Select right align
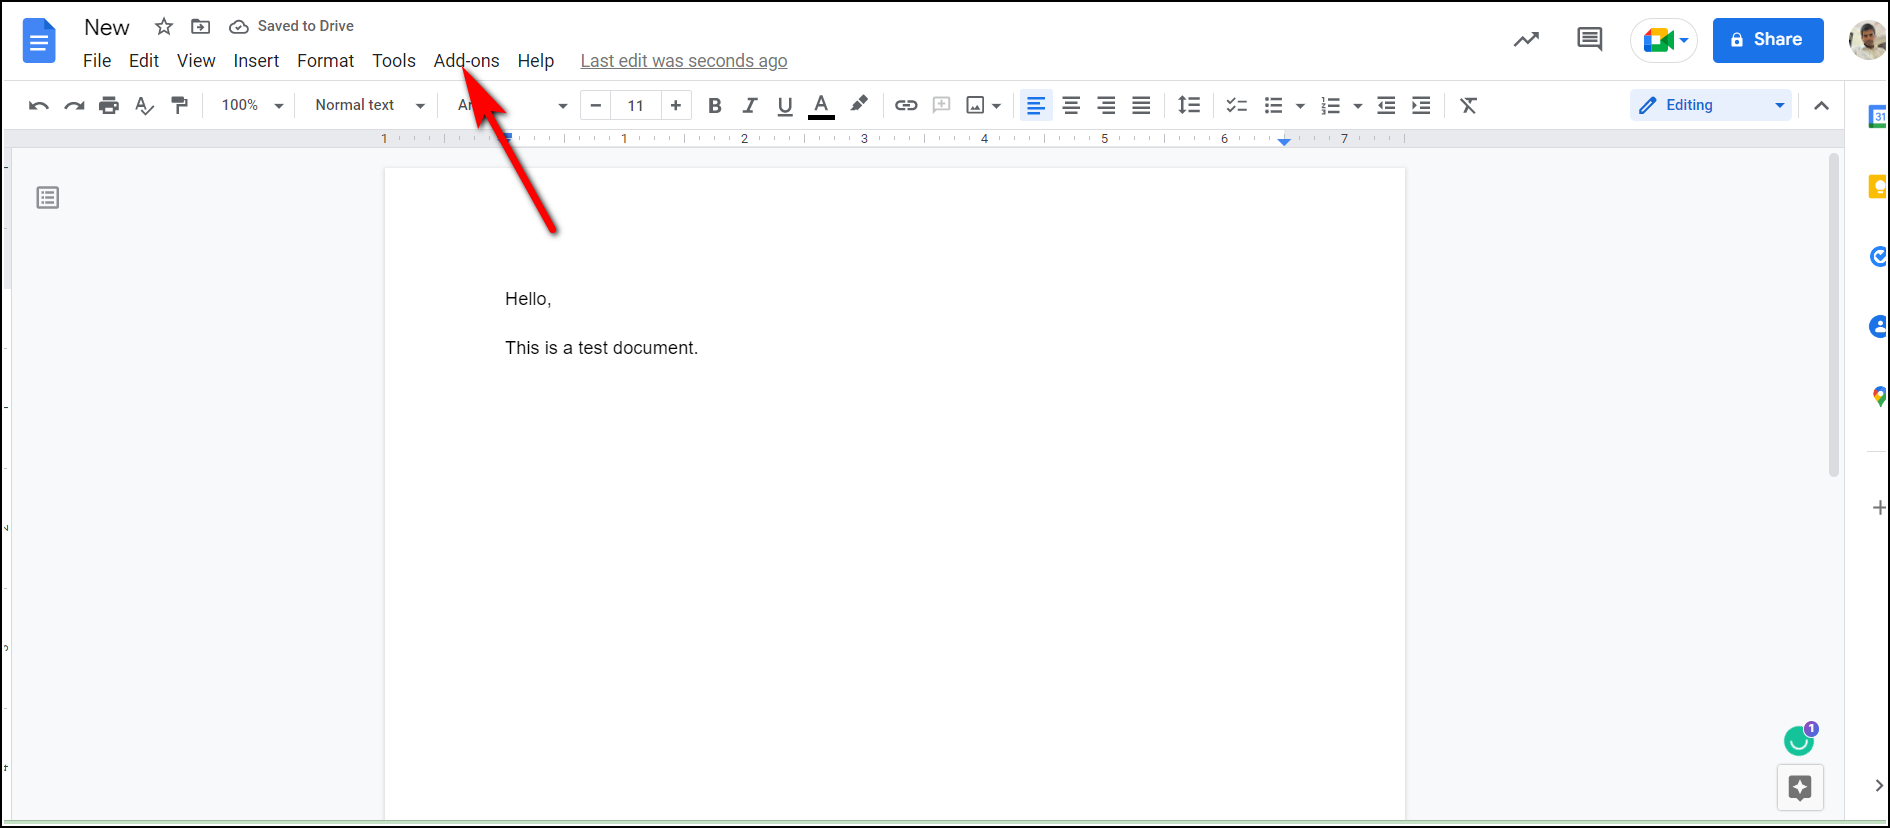The height and width of the screenshot is (828, 1890). [x=1106, y=105]
